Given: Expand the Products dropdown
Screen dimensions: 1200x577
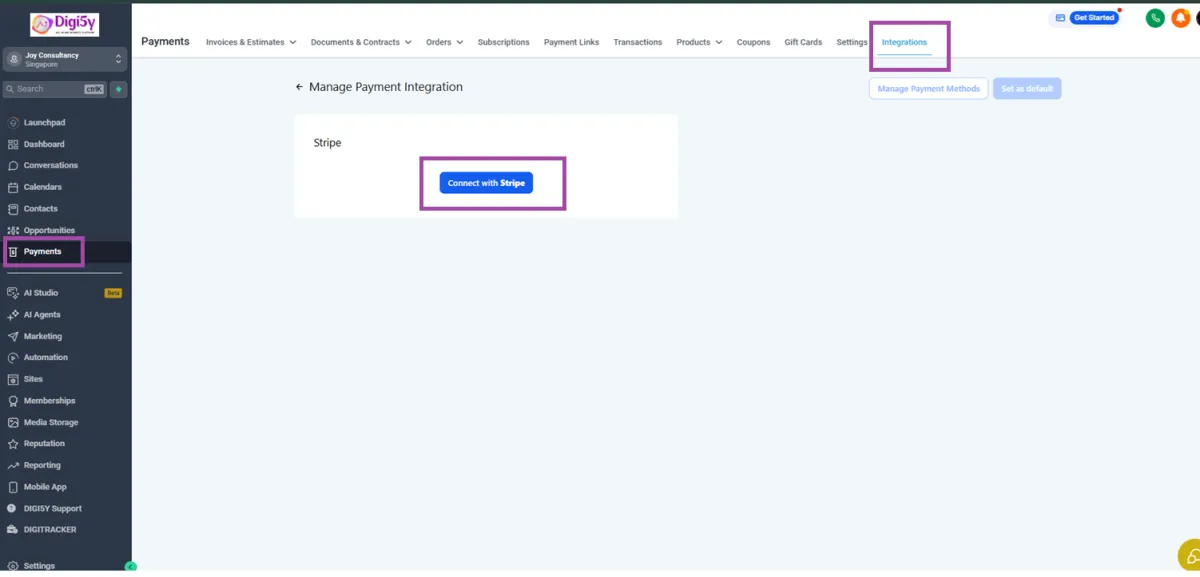Looking at the screenshot, I should click(699, 42).
